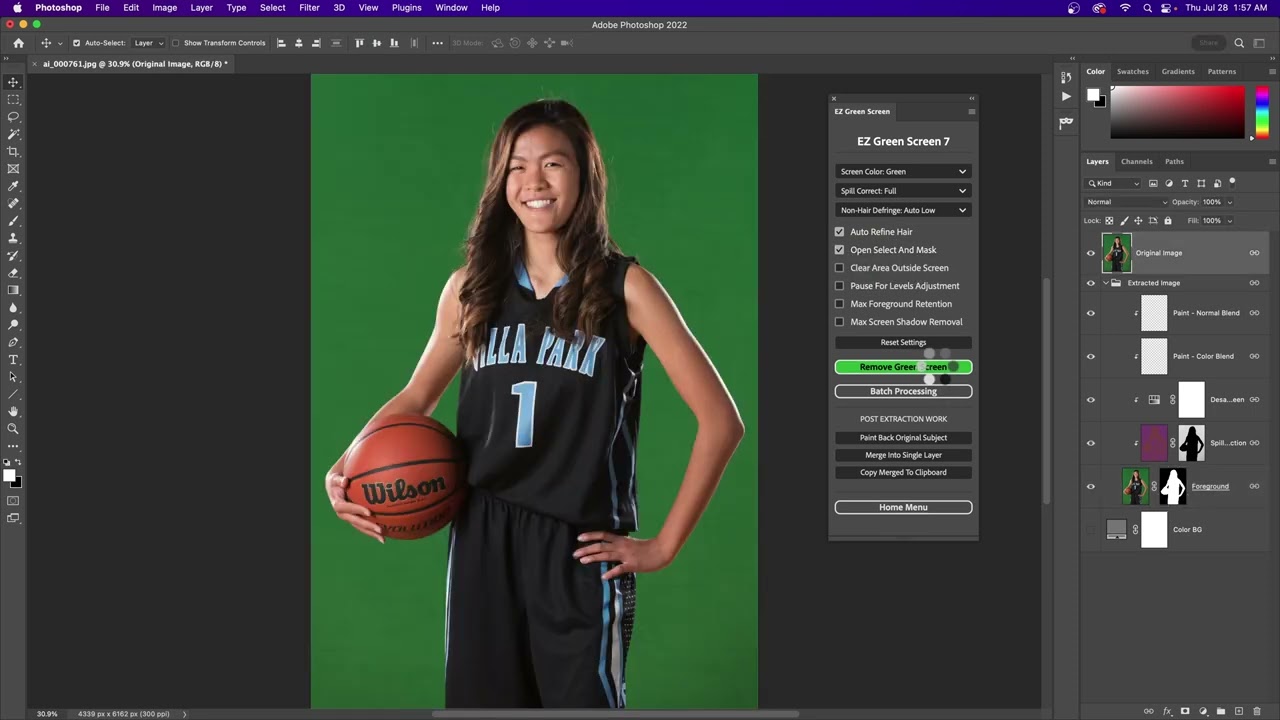Switch to the Channels tab
This screenshot has width=1280, height=720.
click(x=1136, y=161)
